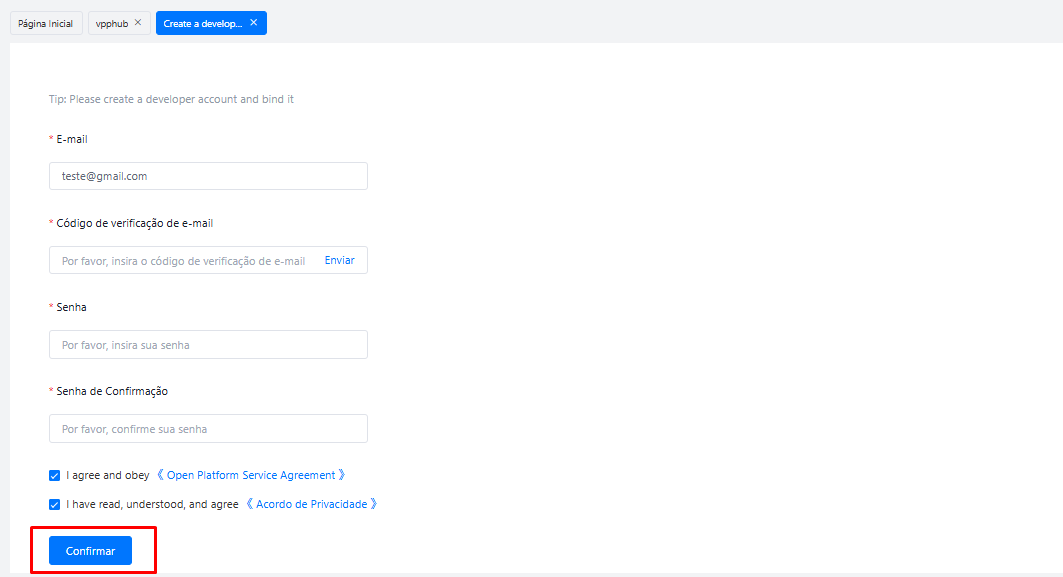Click the E-mail field containing teste@gmail.com
Image resolution: width=1063 pixels, height=577 pixels.
(x=208, y=176)
